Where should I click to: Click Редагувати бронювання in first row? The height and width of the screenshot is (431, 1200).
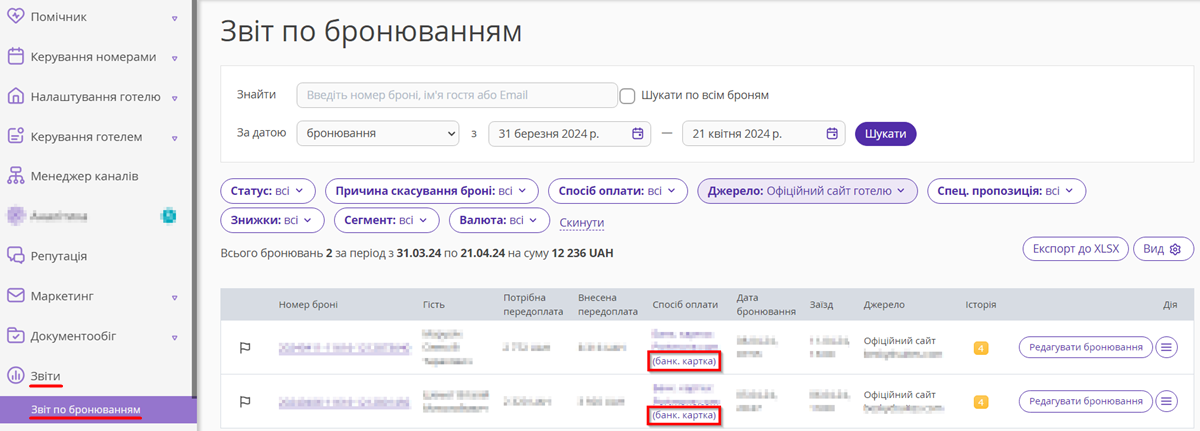tap(1084, 348)
